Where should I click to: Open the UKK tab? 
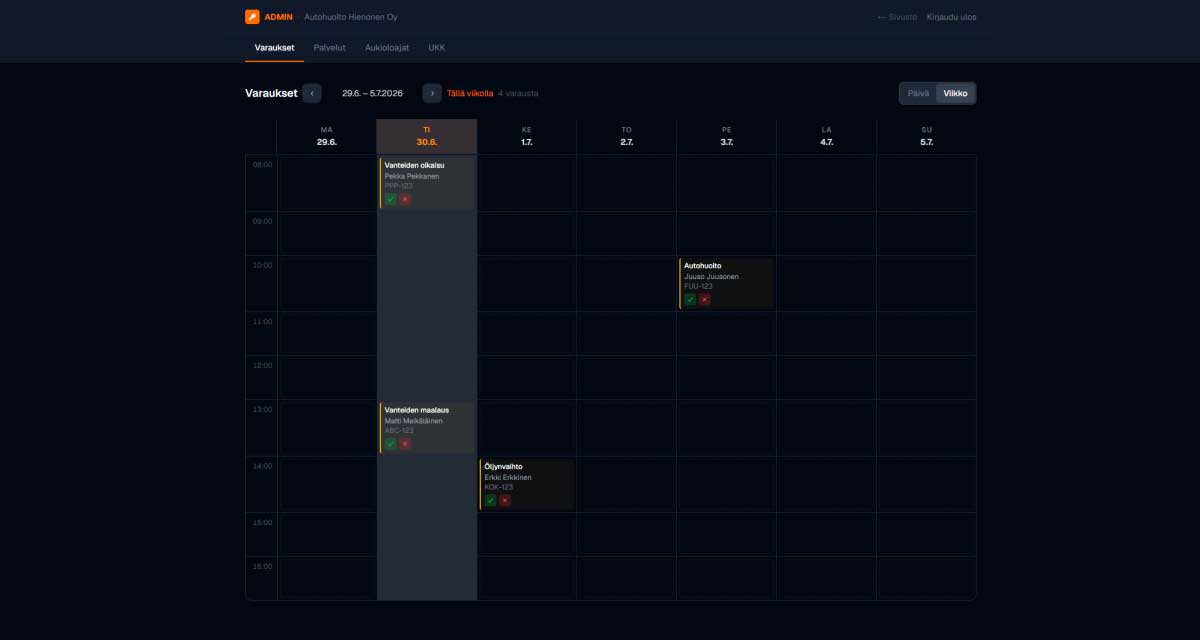click(436, 47)
